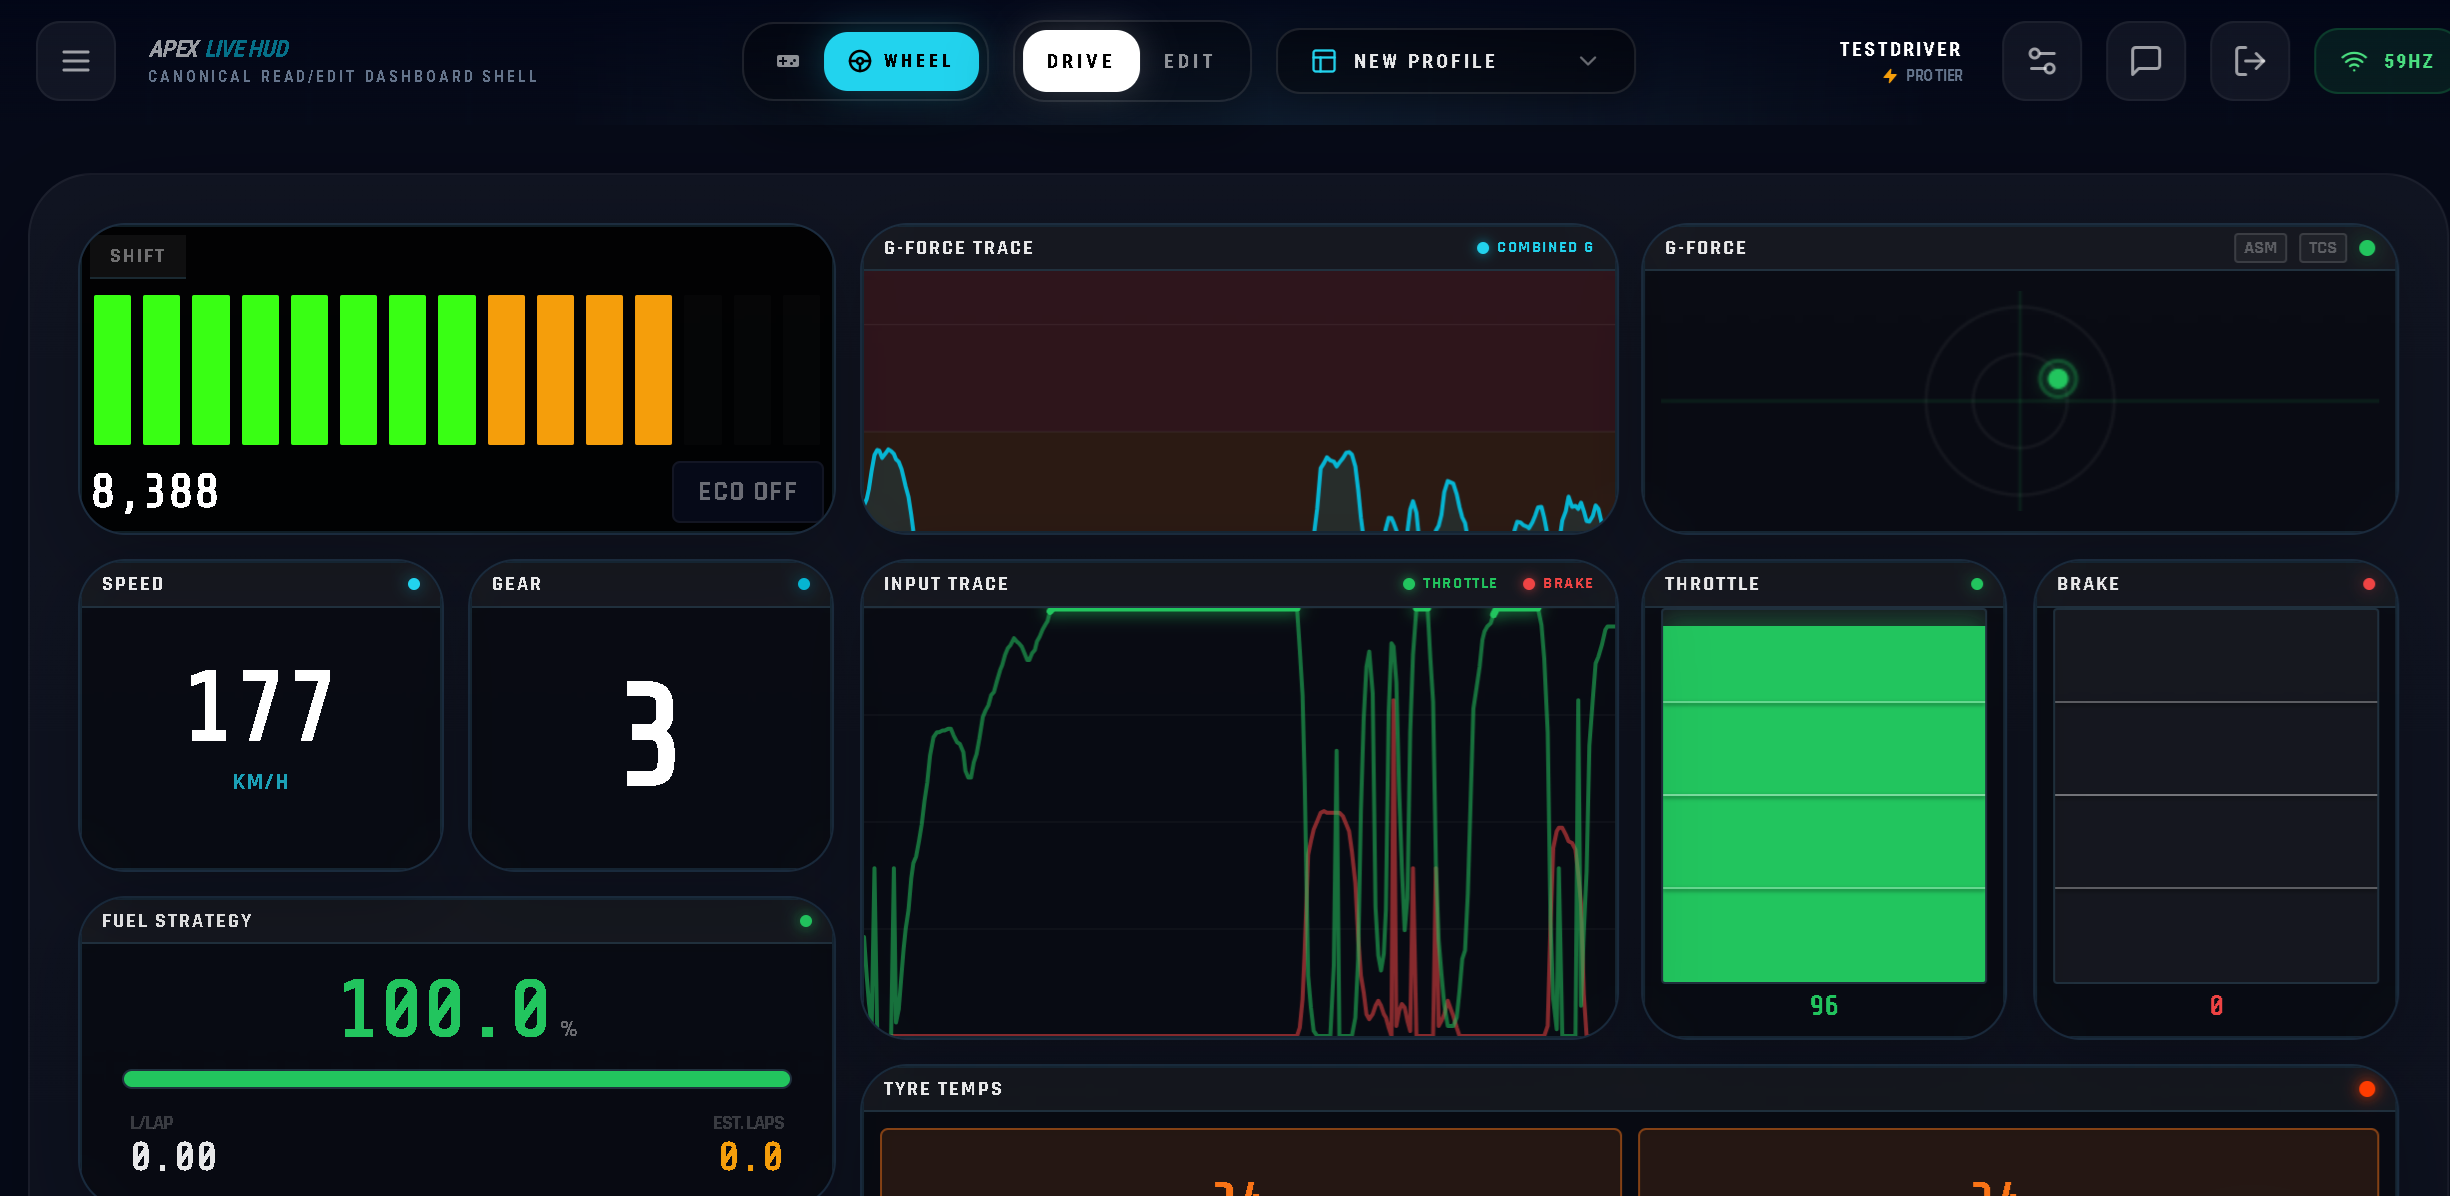
Task: Expand profile list chevron
Action: pos(1587,61)
